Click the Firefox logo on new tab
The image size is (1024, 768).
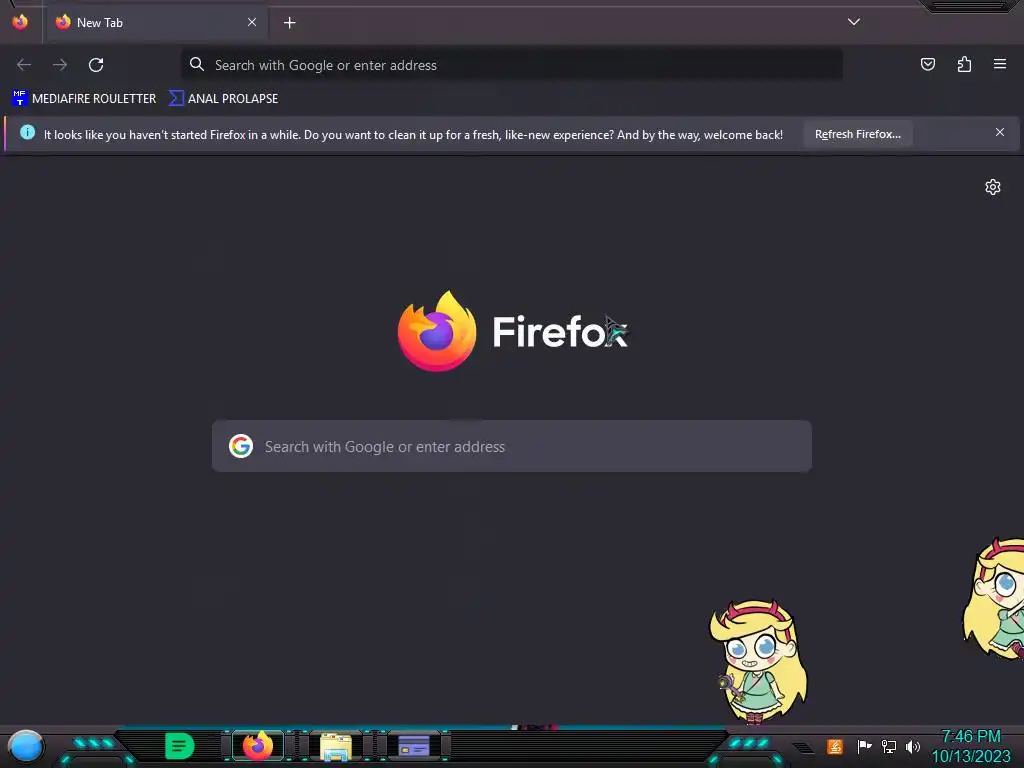(436, 331)
